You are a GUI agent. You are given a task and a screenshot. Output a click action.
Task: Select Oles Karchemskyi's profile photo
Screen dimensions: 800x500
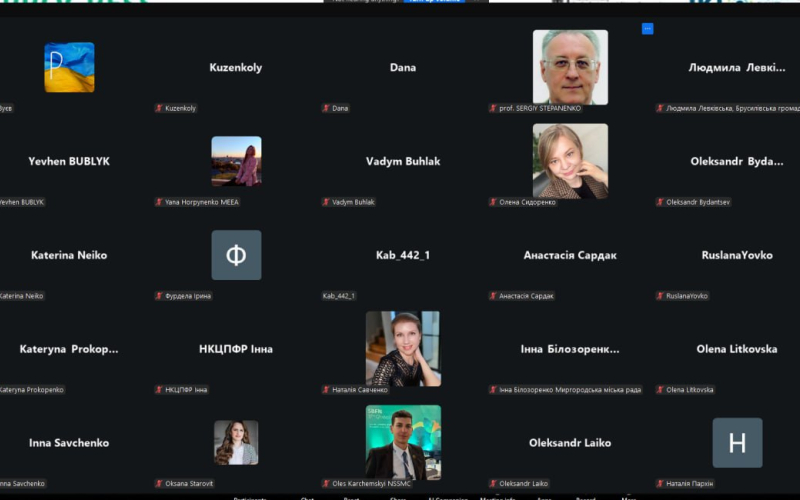pyautogui.click(x=403, y=443)
